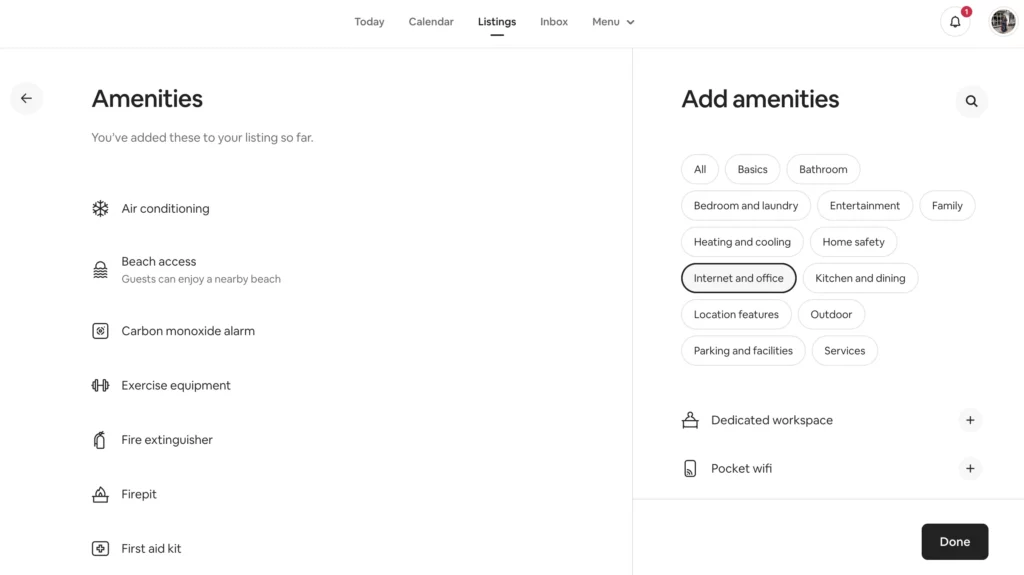Open the notifications bell

[x=955, y=22]
